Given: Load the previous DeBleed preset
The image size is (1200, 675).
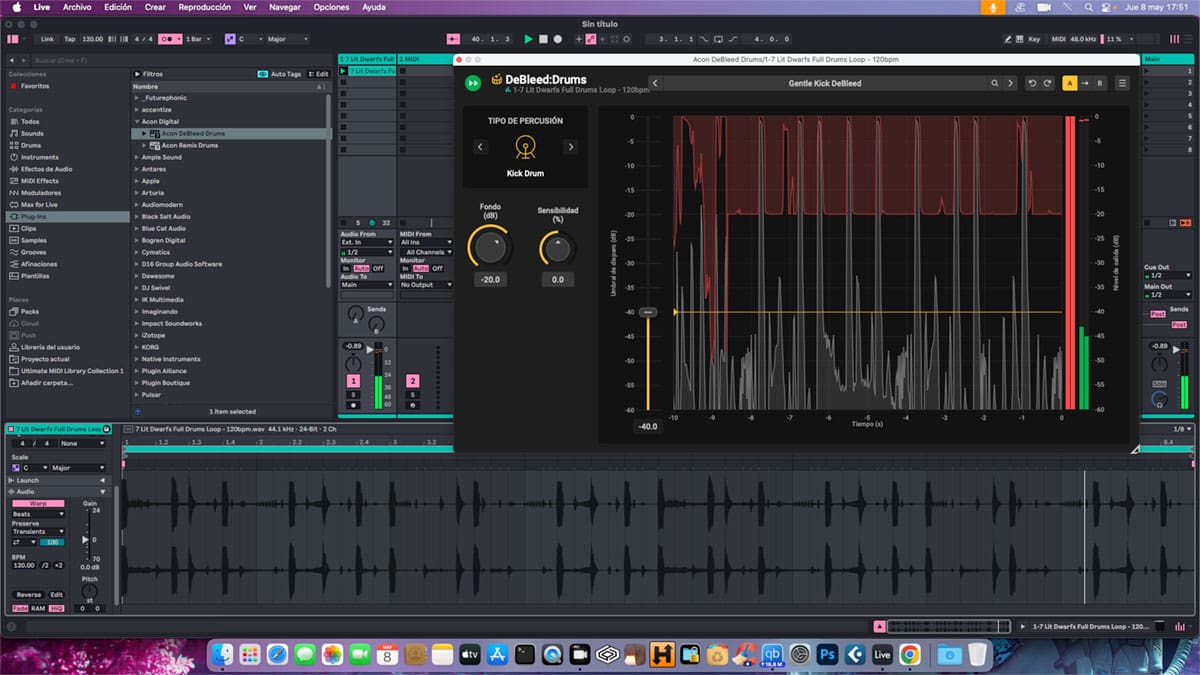Looking at the screenshot, I should click(654, 83).
